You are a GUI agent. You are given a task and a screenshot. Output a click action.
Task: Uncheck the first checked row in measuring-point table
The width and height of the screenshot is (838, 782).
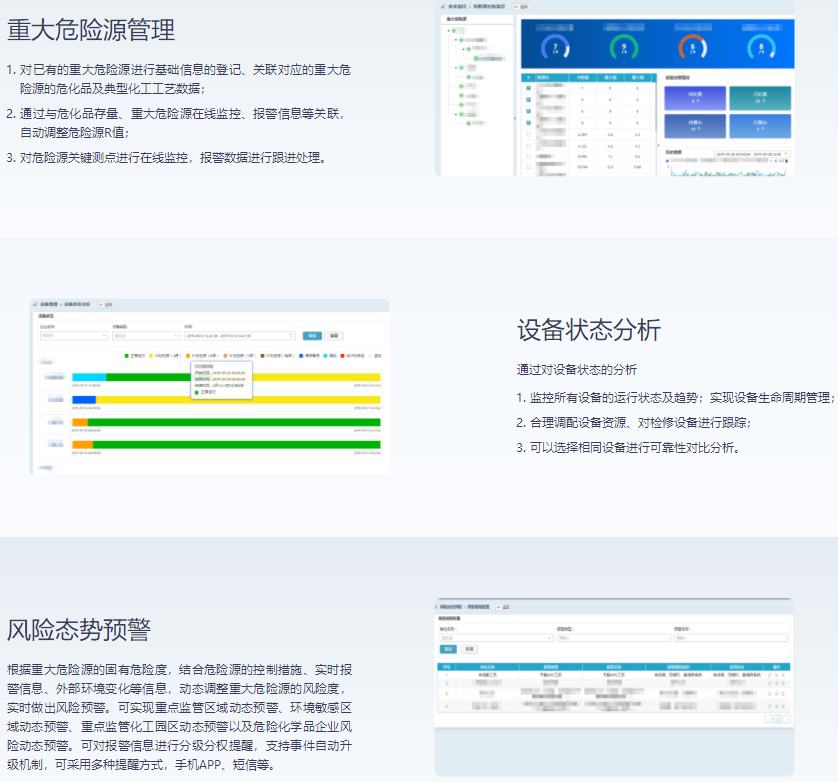point(529,88)
